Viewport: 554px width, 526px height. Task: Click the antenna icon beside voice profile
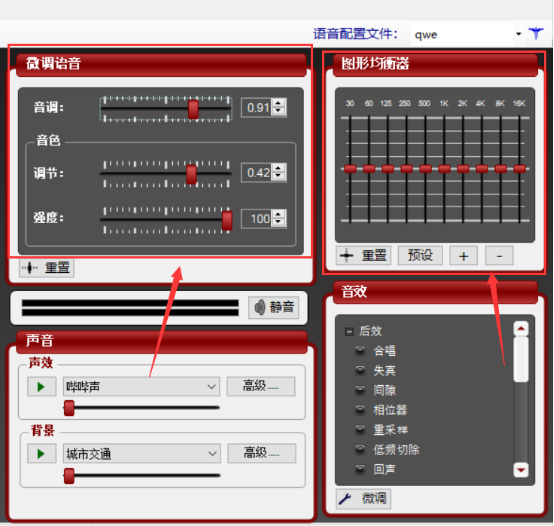point(536,34)
